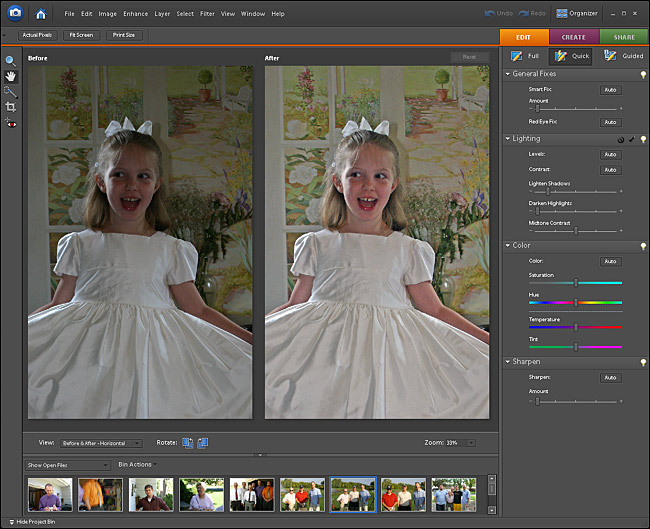Select the Crop tool
Image resolution: width=650 pixels, height=529 pixels.
coord(11,107)
